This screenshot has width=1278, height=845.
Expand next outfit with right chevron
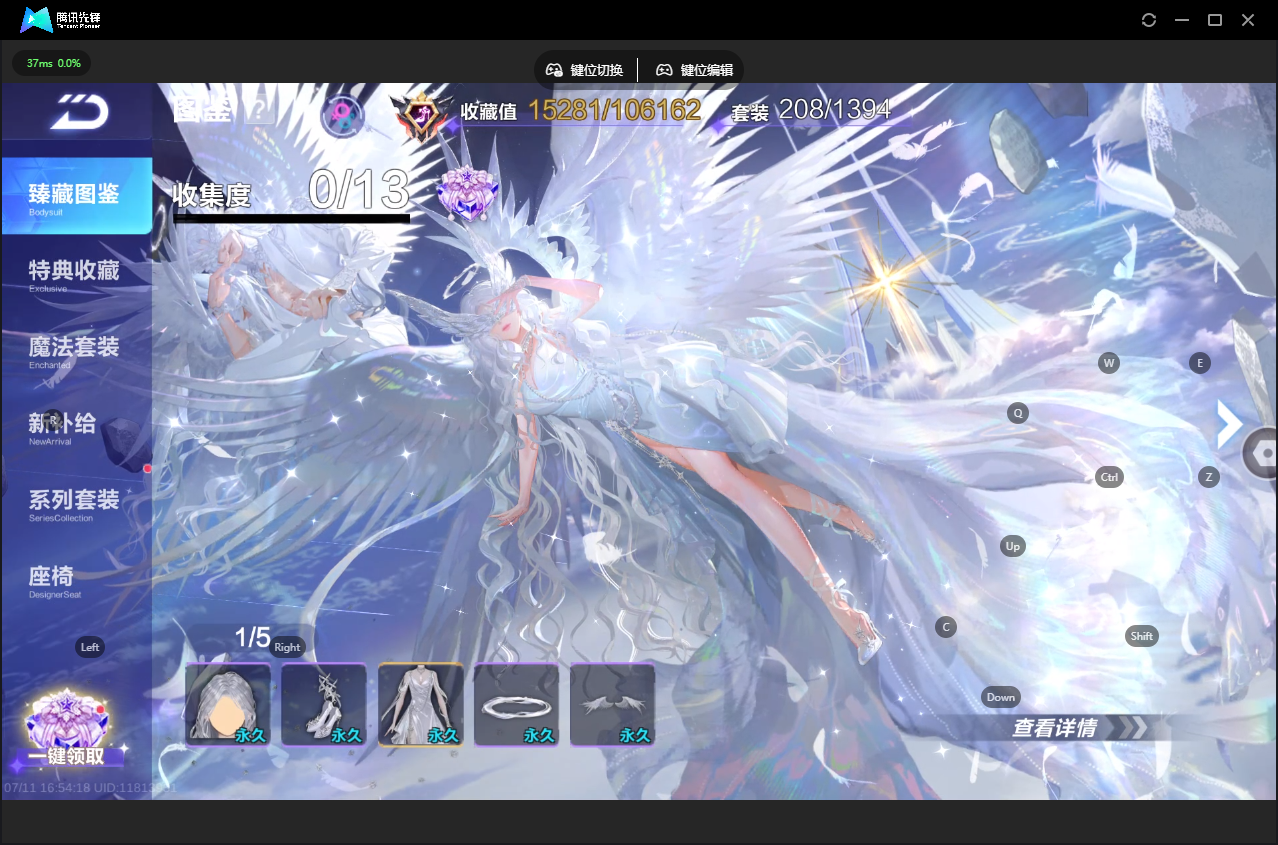point(1228,427)
